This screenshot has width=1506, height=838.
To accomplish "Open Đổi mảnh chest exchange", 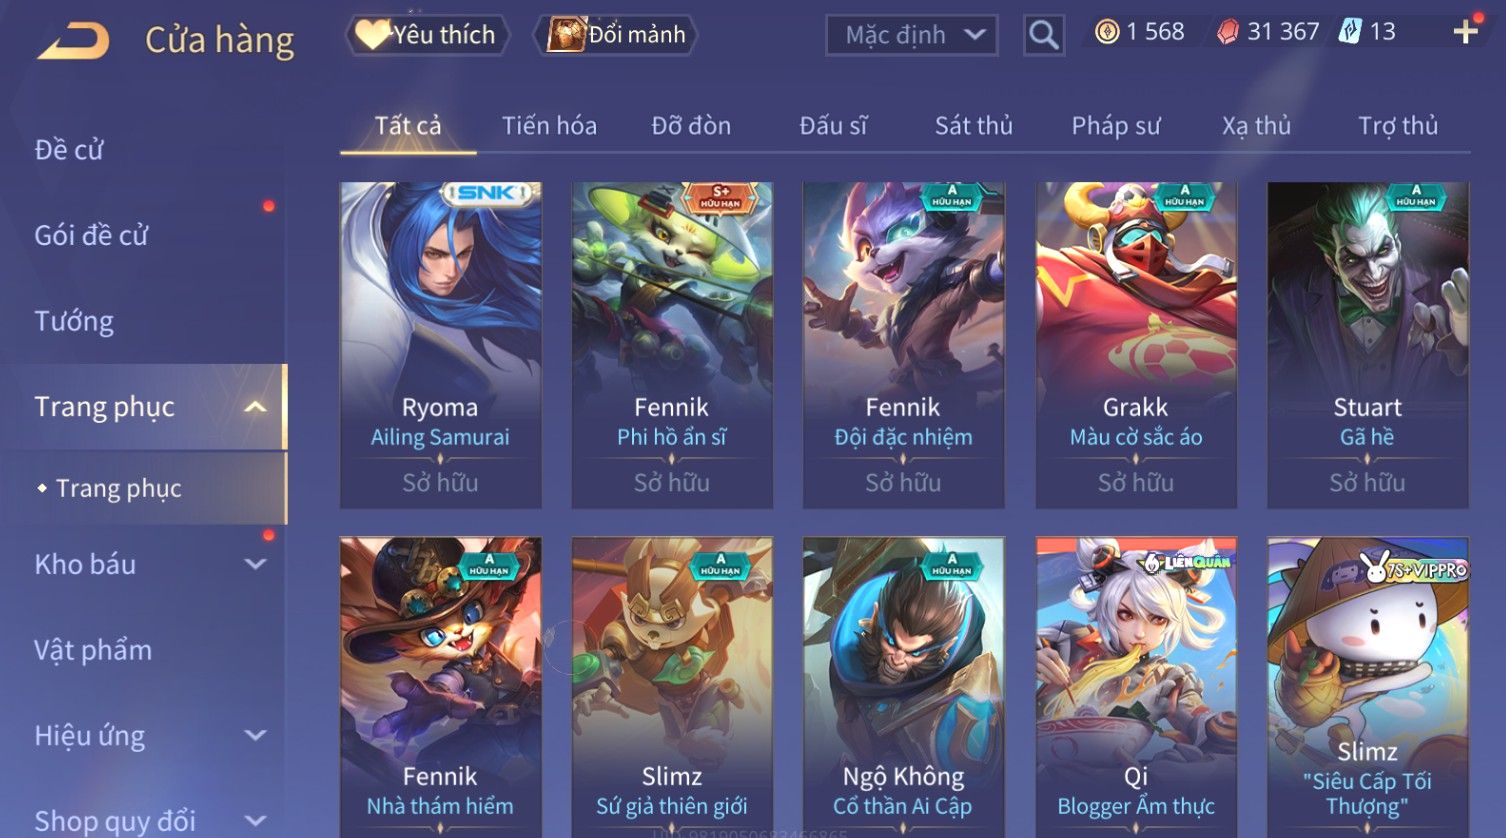I will (x=617, y=35).
